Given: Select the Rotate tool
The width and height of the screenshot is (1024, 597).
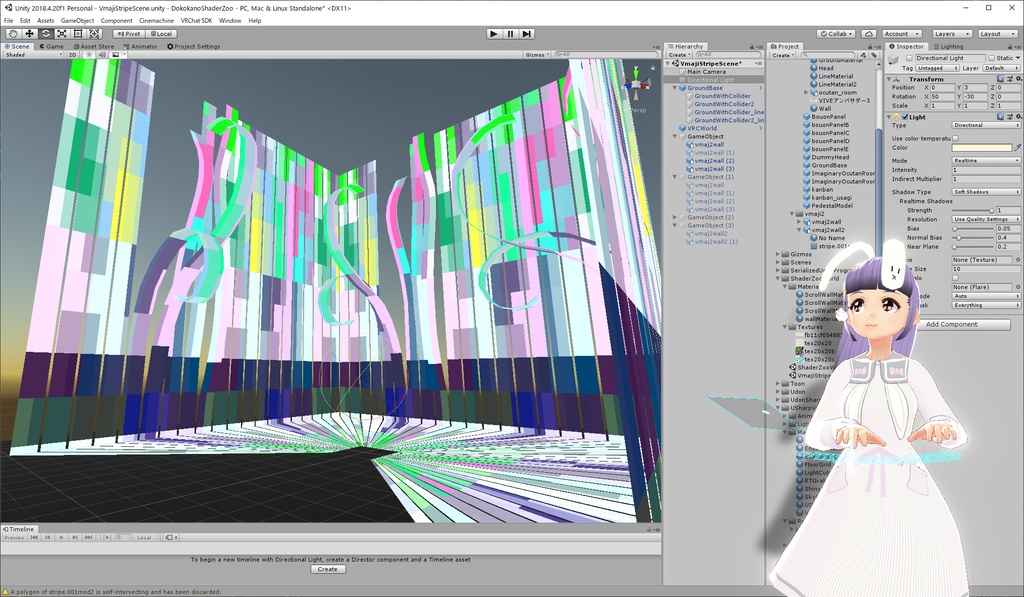Looking at the screenshot, I should click(46, 33).
